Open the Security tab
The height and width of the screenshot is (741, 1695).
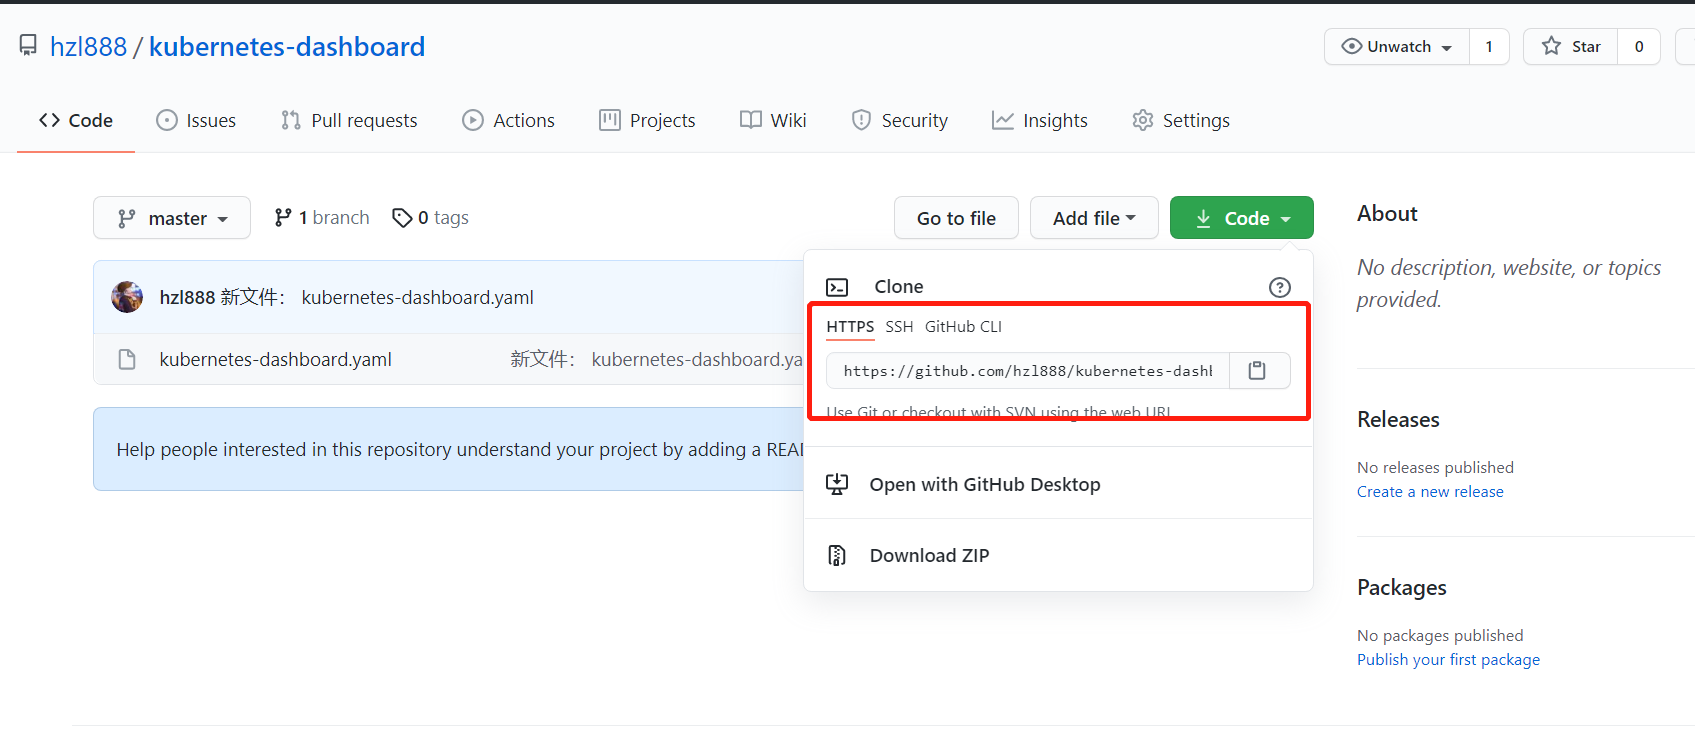pyautogui.click(x=899, y=120)
